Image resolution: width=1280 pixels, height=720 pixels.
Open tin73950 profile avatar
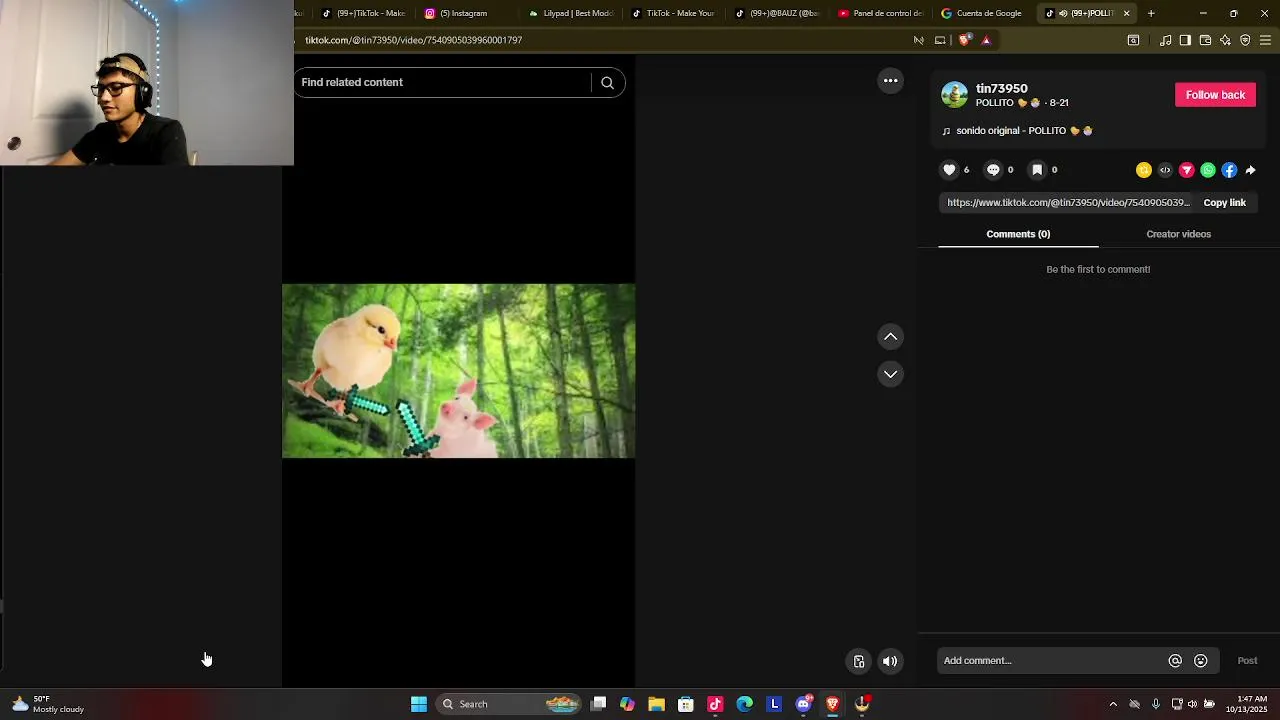[x=955, y=95]
